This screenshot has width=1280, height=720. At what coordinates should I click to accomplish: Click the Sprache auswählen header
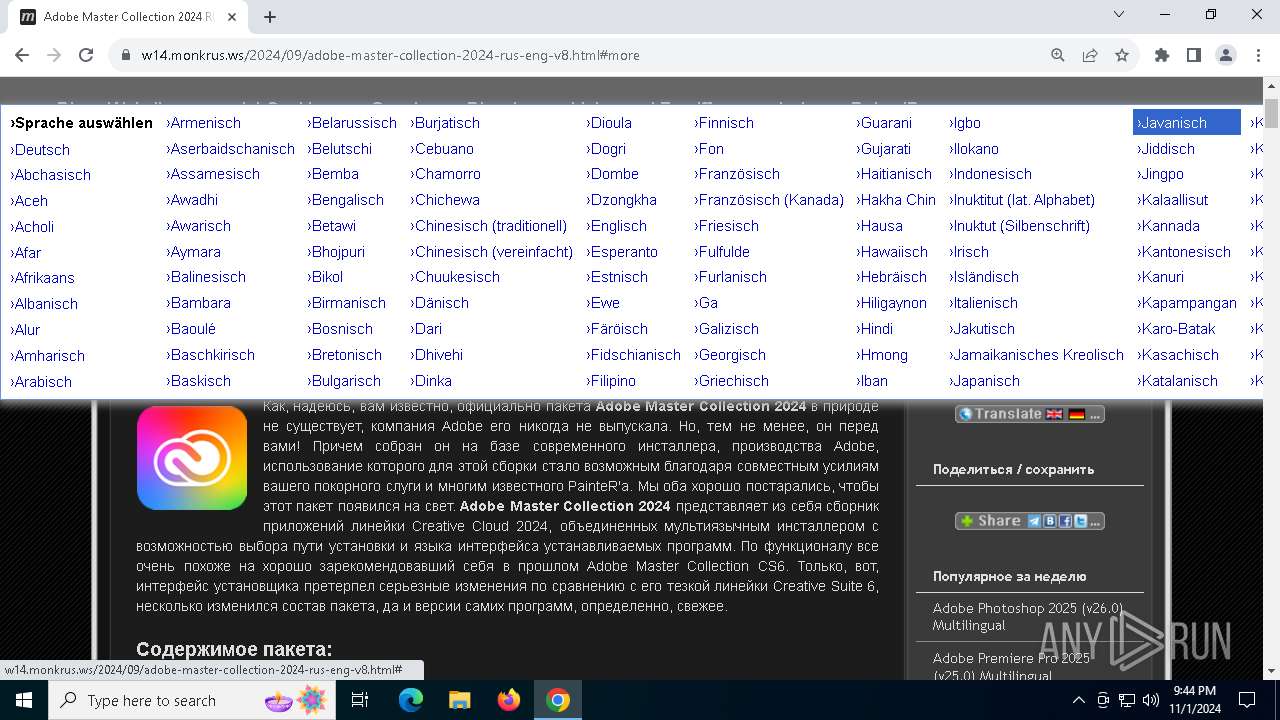click(81, 123)
